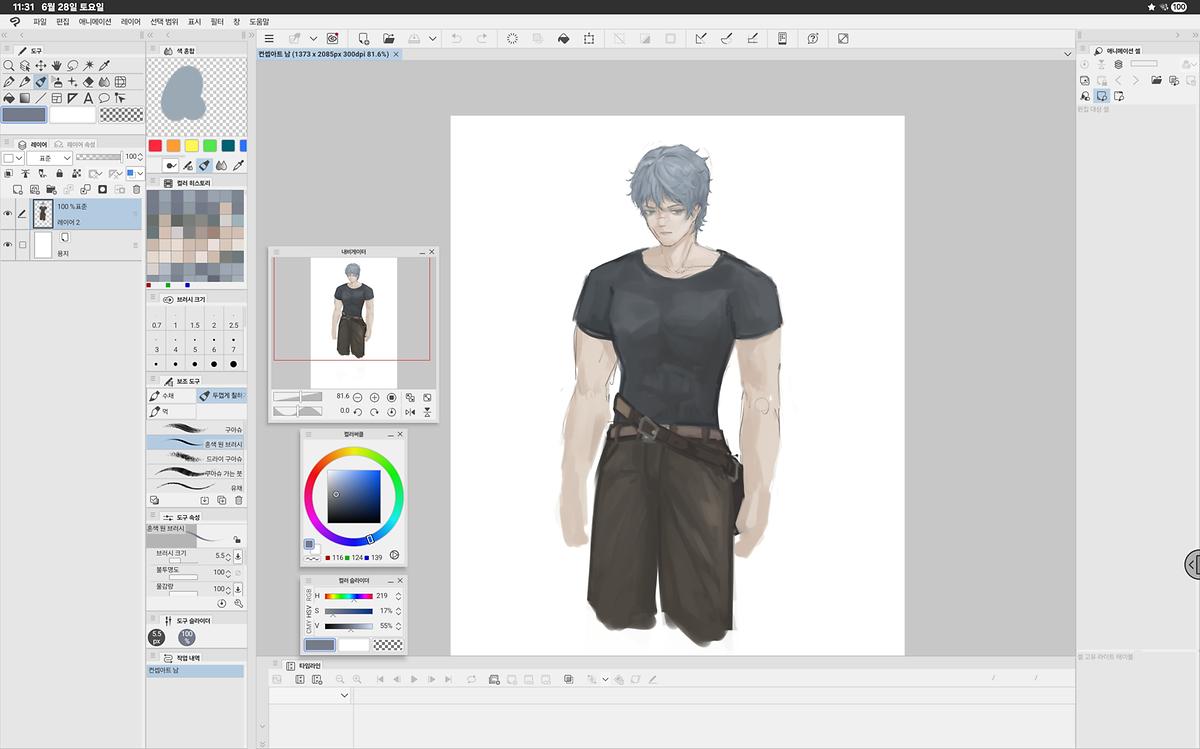Close the 컨셉아트 남 canvas tab

tap(396, 54)
